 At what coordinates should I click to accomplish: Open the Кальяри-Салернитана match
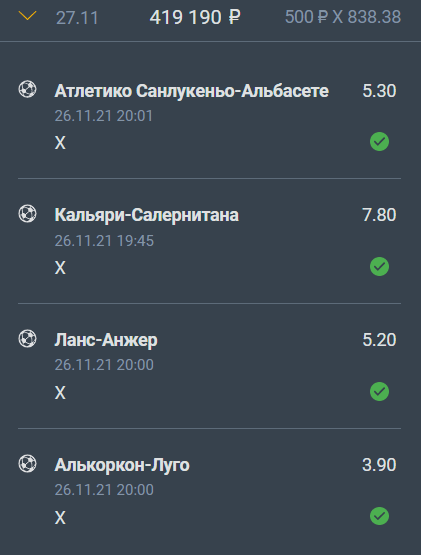(x=147, y=215)
